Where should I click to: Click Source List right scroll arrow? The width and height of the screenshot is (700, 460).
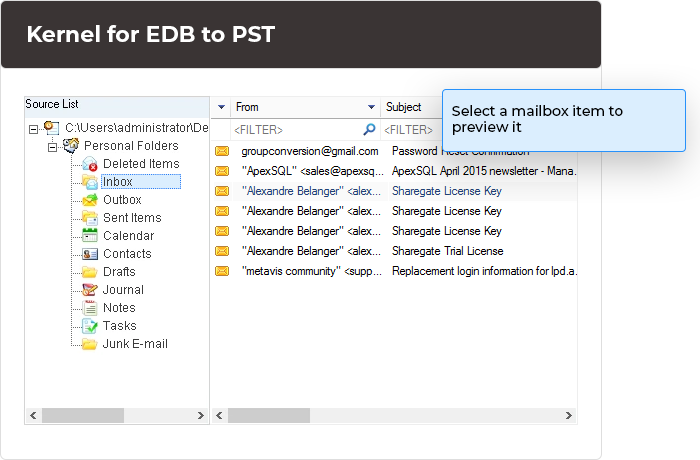[x=201, y=415]
